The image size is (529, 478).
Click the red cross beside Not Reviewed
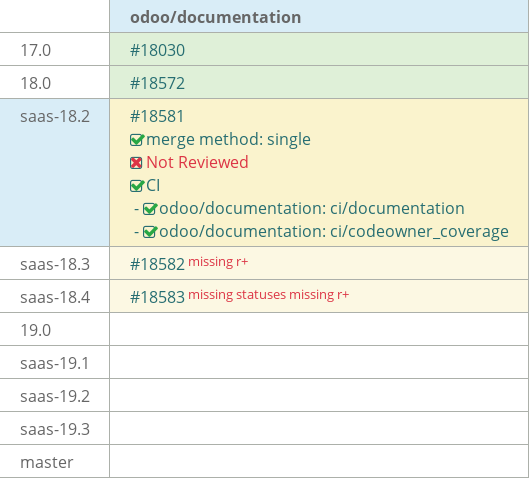tap(136, 163)
